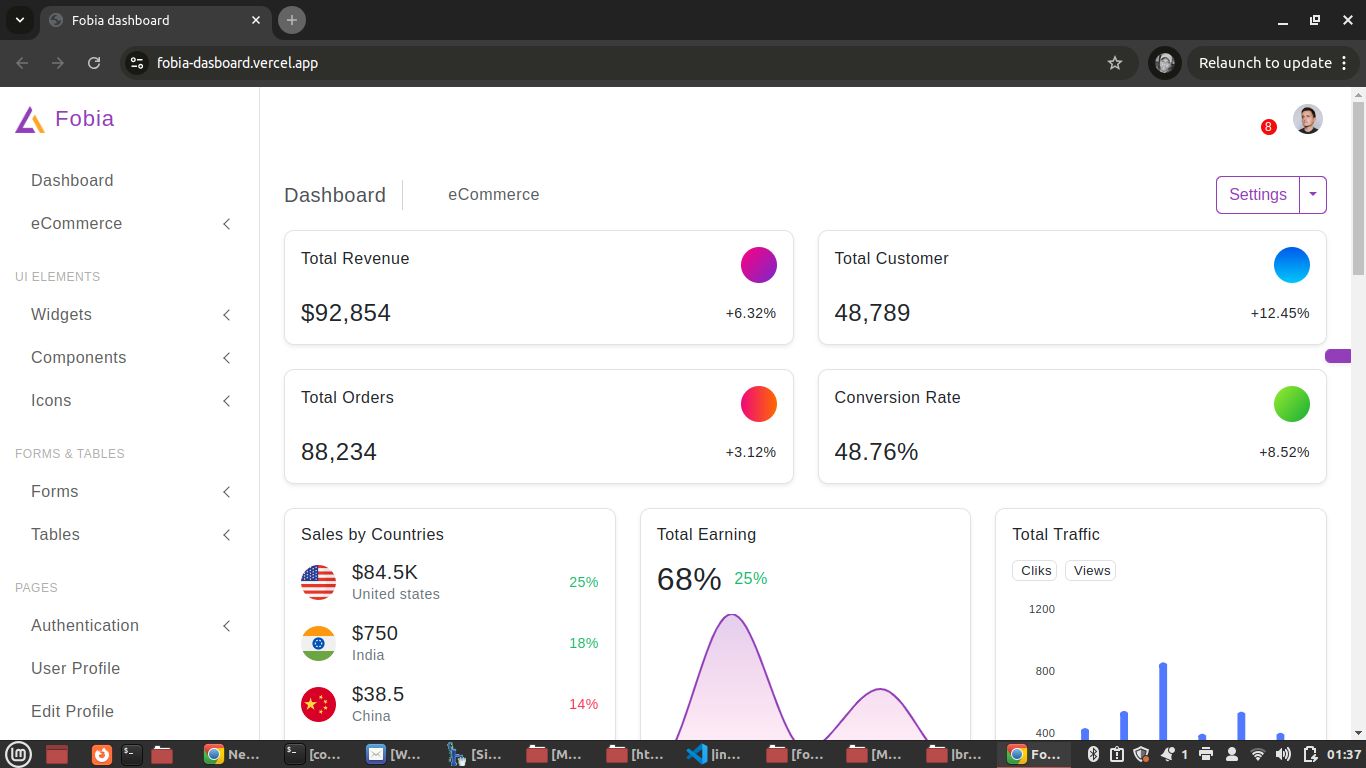Click the India flag icon
1366x768 pixels.
click(318, 643)
